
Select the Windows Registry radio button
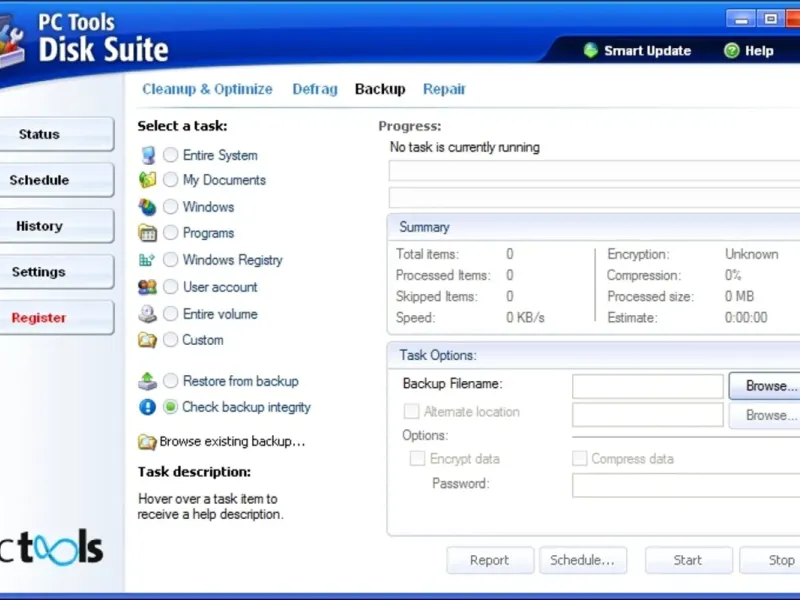point(170,260)
